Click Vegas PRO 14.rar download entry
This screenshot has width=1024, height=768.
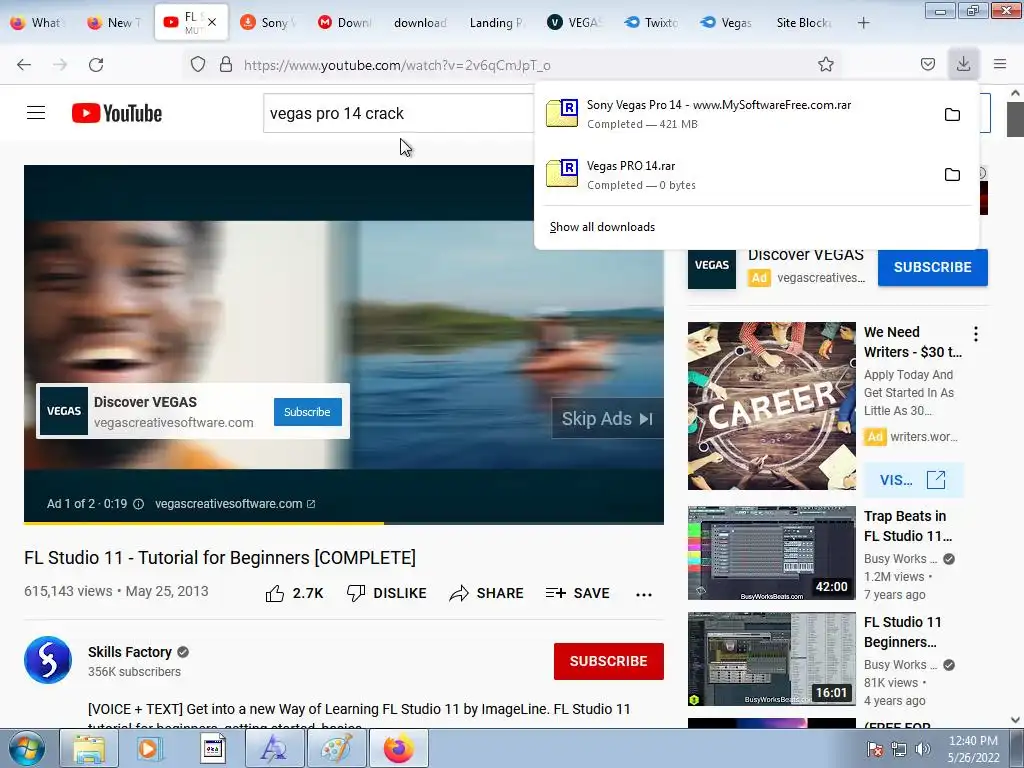click(x=738, y=175)
